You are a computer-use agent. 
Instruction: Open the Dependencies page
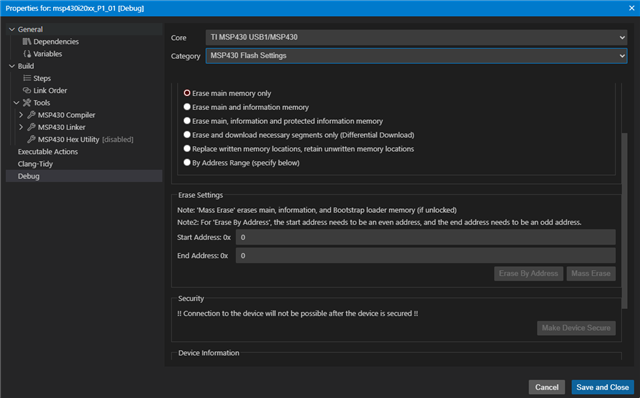click(56, 42)
